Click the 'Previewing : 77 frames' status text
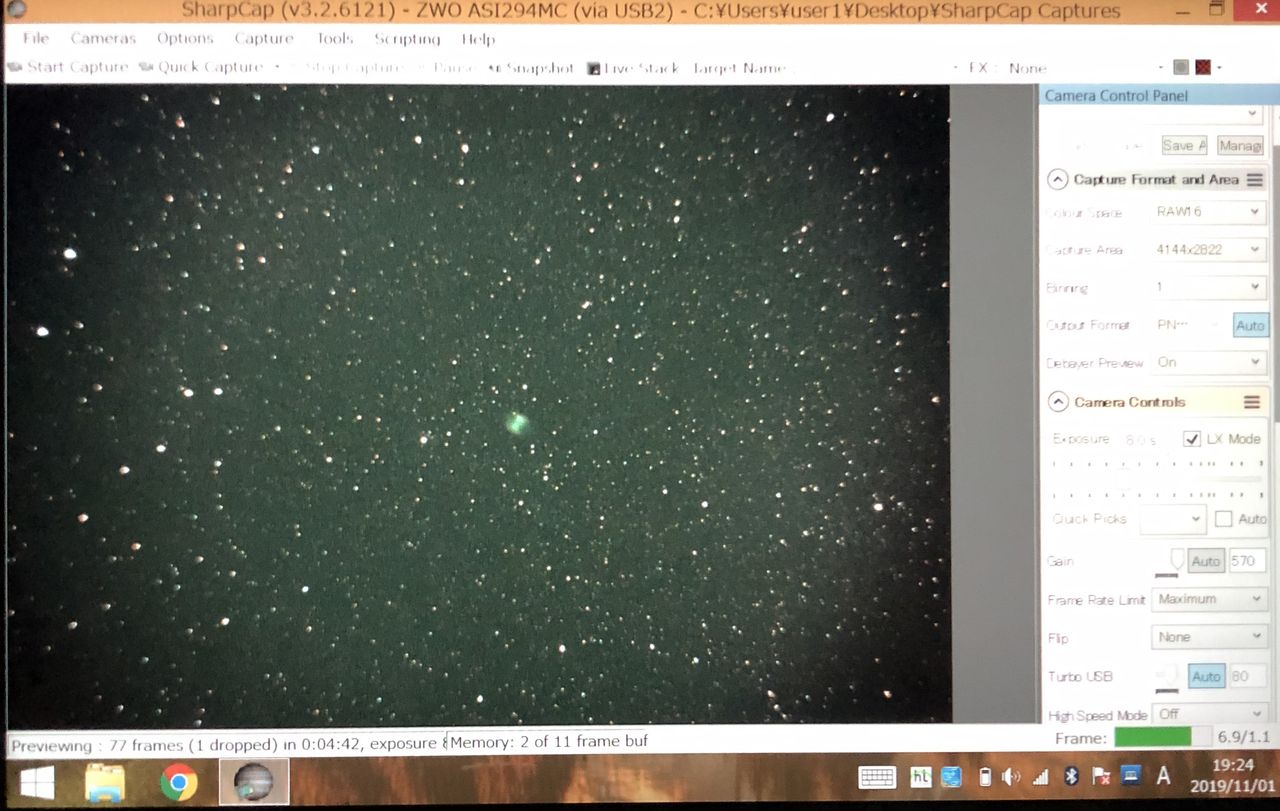This screenshot has height=811, width=1280. pyautogui.click(x=226, y=744)
